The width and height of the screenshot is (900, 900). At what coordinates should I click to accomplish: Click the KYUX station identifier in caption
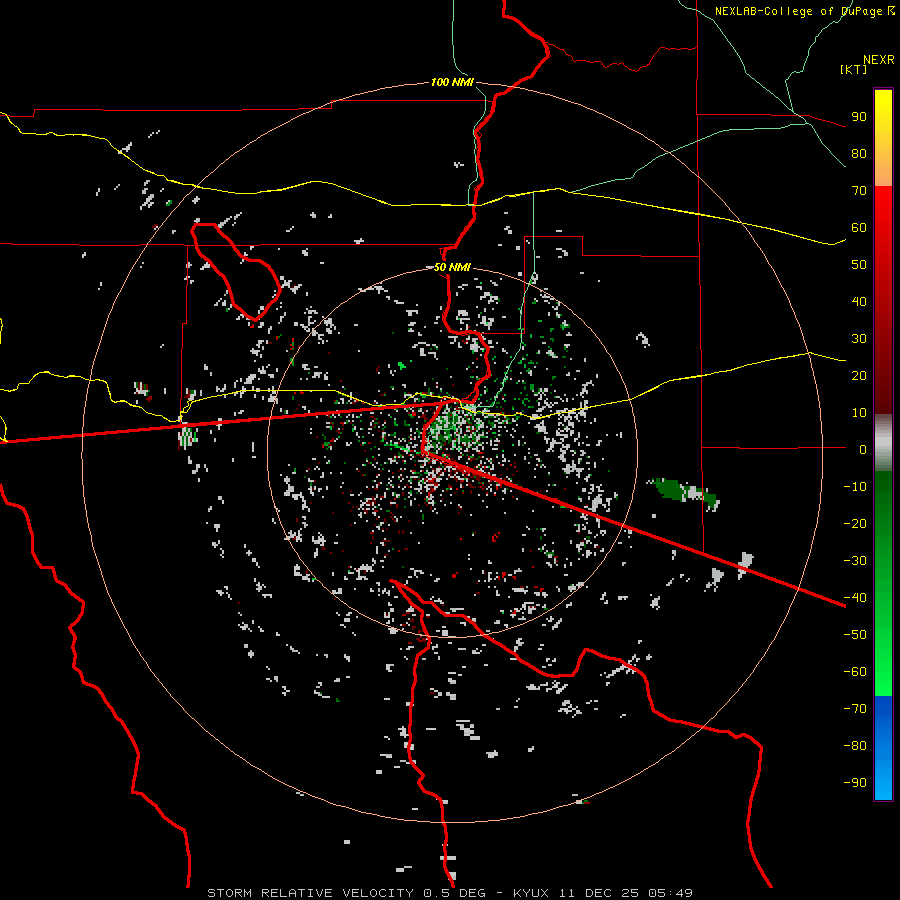pos(531,893)
